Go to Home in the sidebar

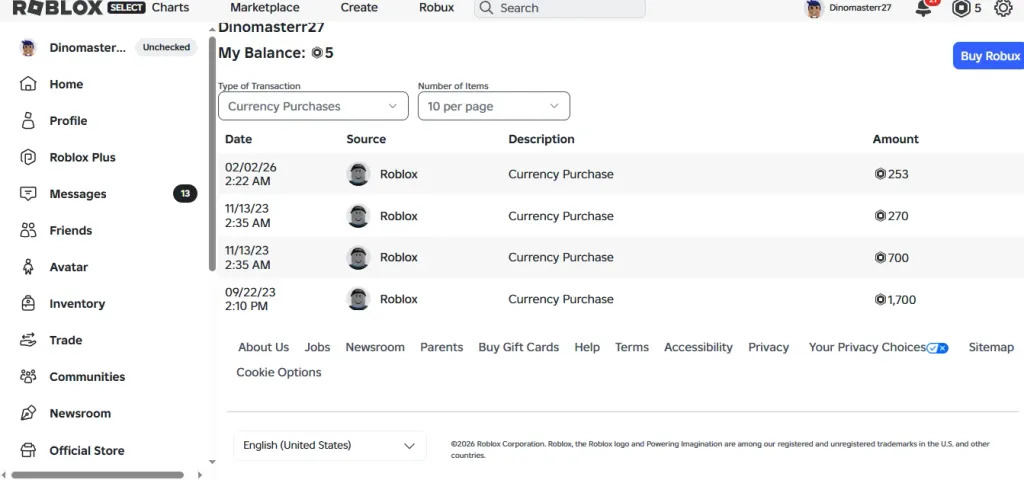coord(66,84)
